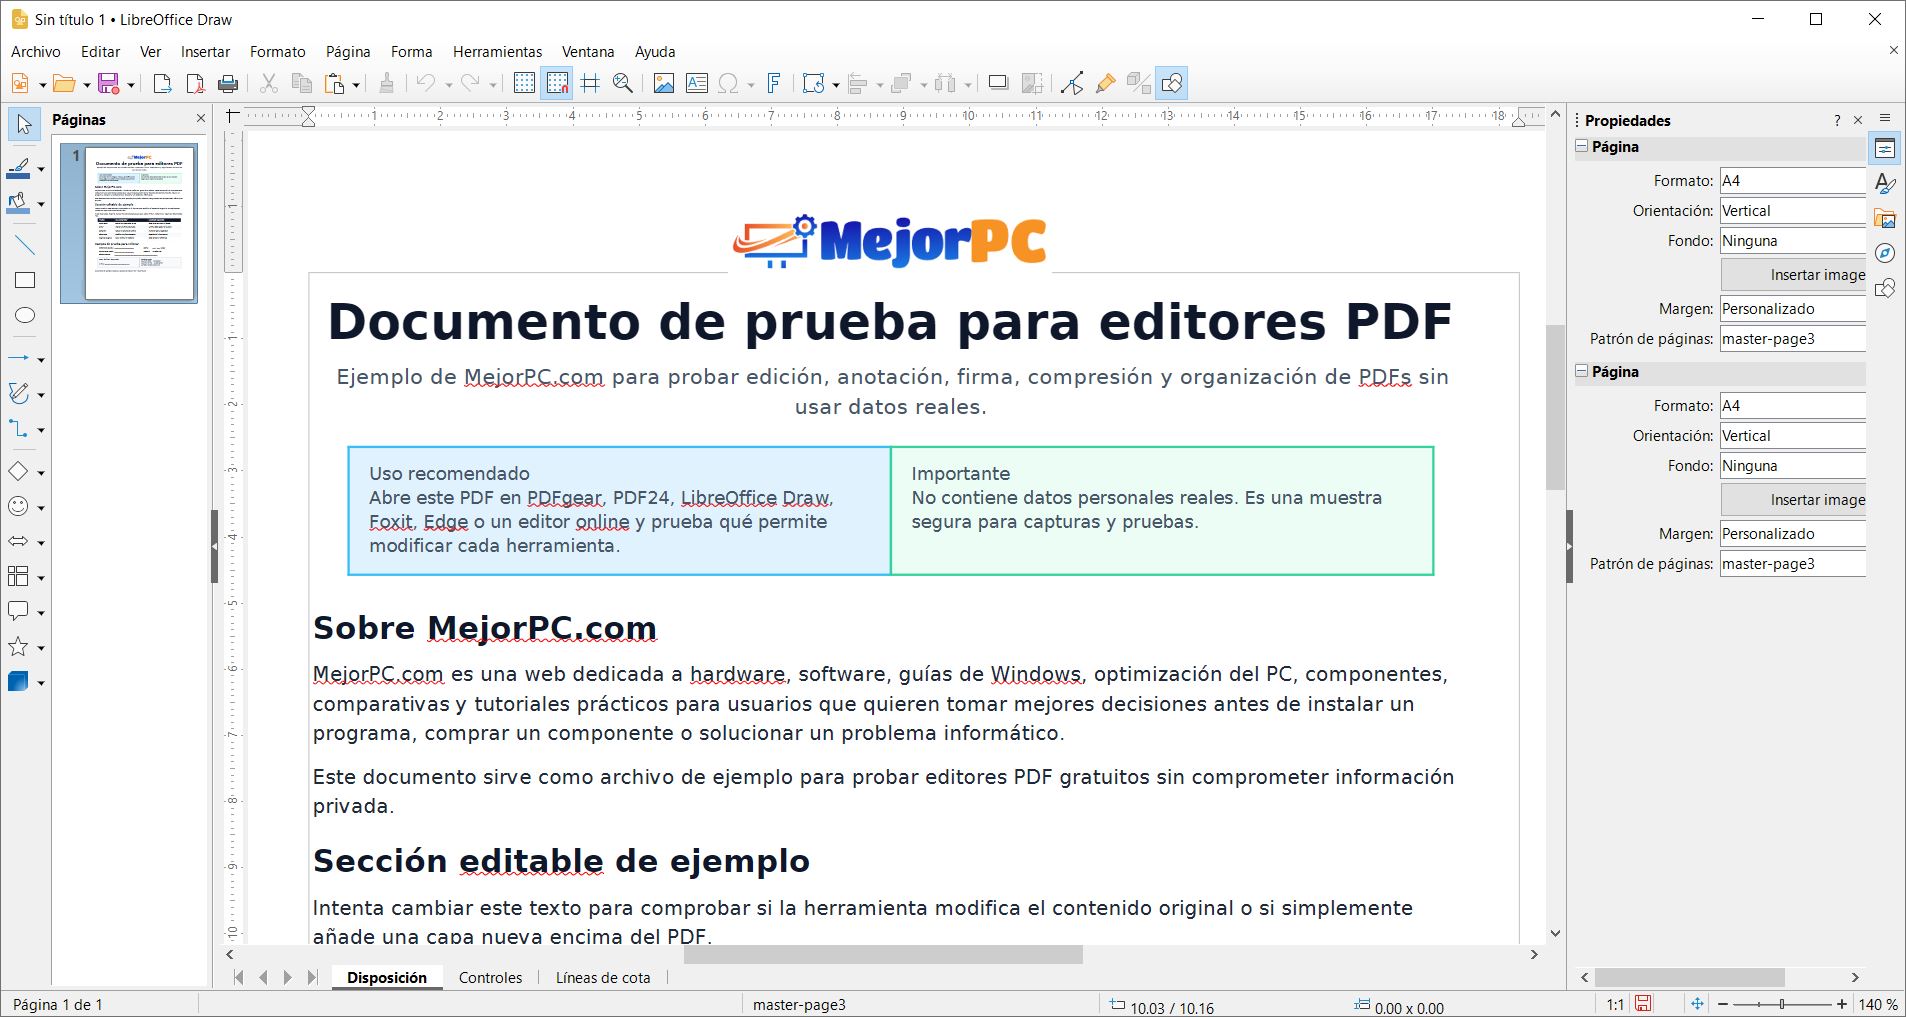The width and height of the screenshot is (1906, 1017).
Task: Select the Insert Line tool
Action: pyautogui.click(x=24, y=245)
